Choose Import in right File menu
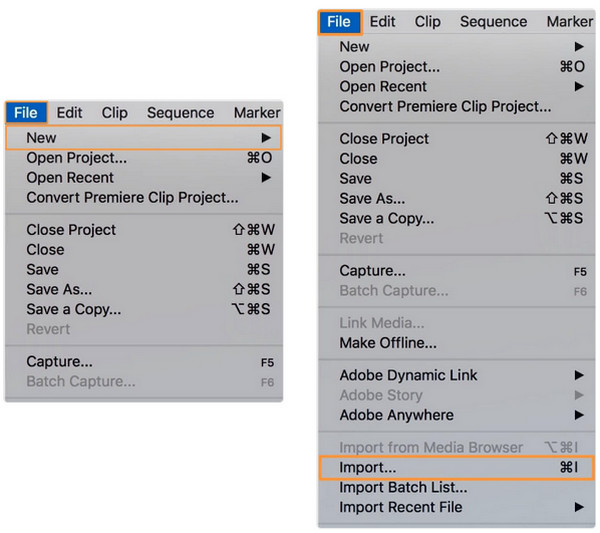The image size is (600, 533). 457,468
